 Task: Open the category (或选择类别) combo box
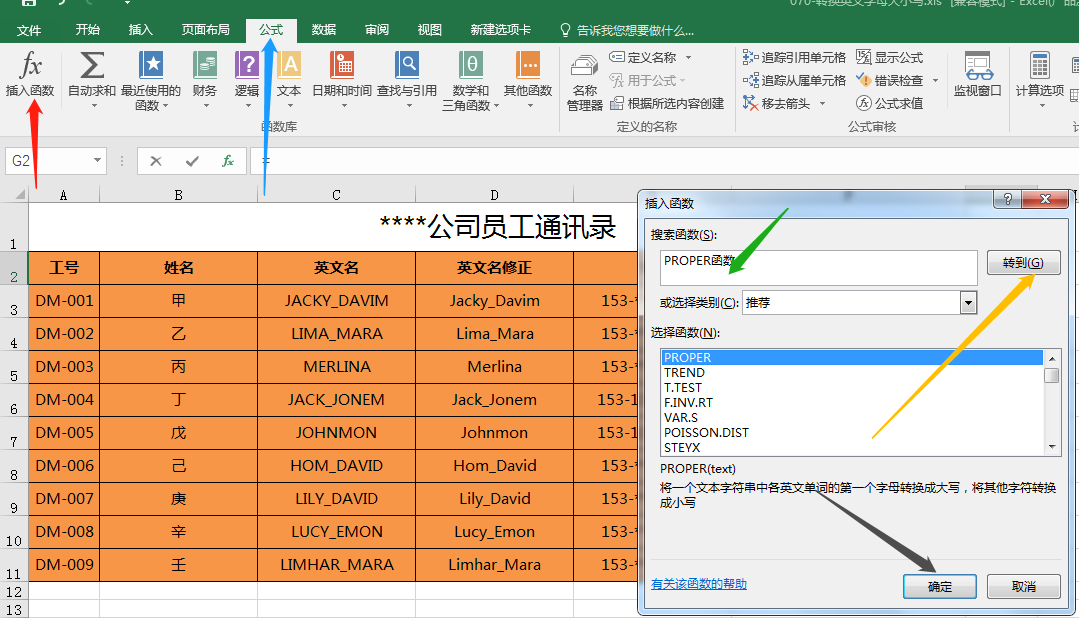coord(859,302)
